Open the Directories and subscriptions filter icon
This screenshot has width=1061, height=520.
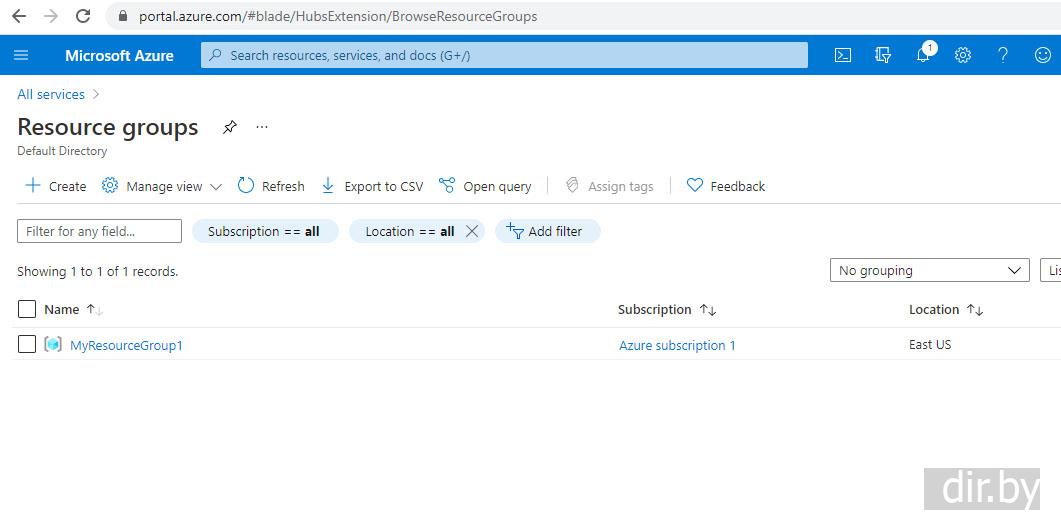pos(882,56)
